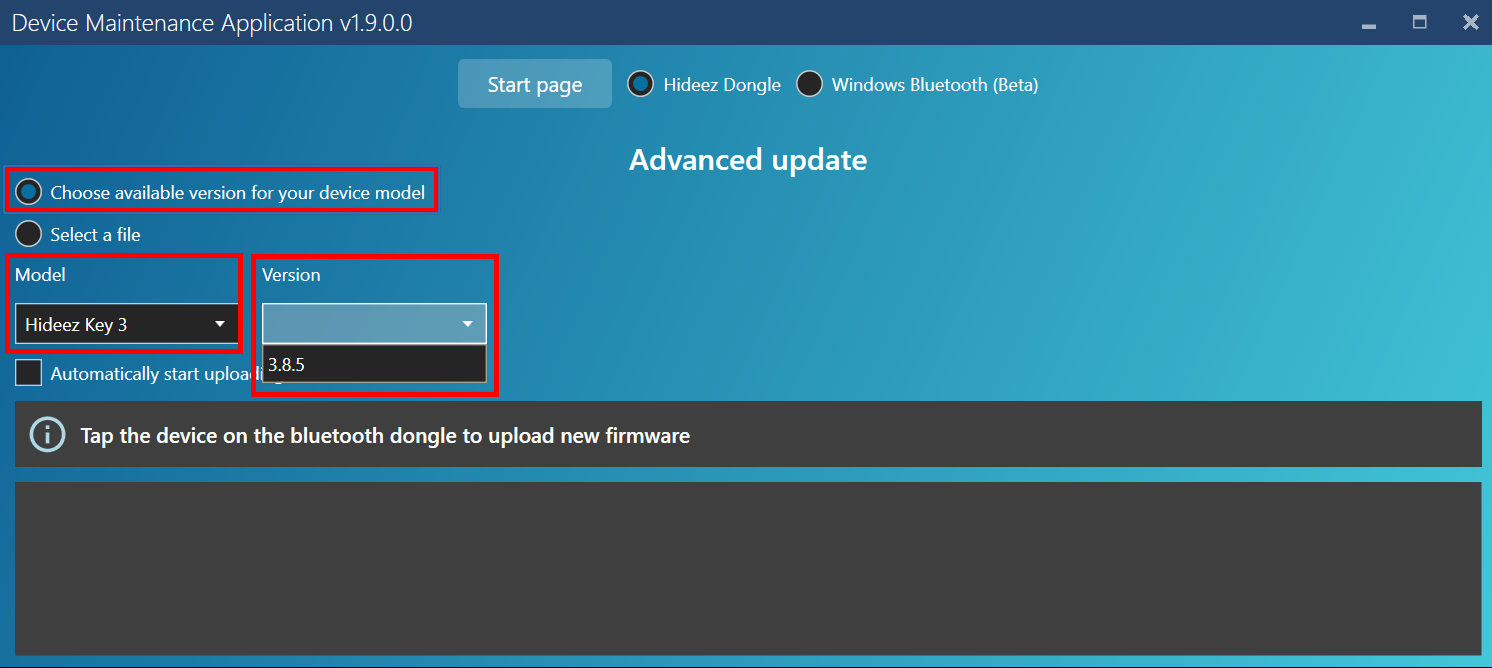The image size is (1492, 668).
Task: Select Choose available version for your device model
Action: [x=29, y=192]
